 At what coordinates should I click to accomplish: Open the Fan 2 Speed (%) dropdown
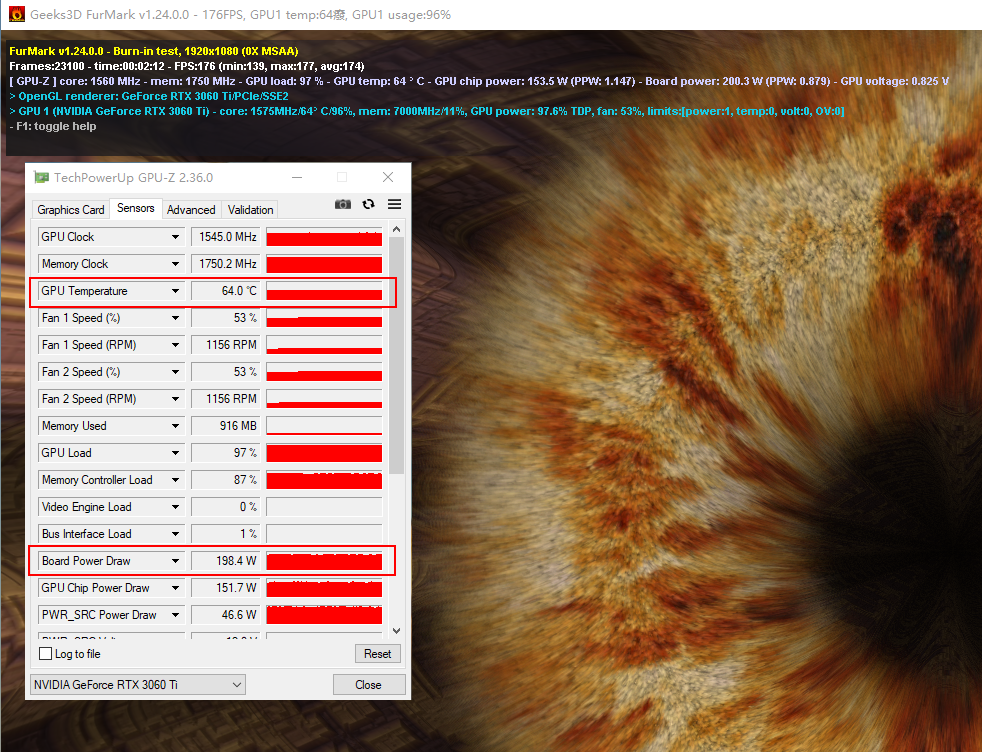tap(175, 372)
